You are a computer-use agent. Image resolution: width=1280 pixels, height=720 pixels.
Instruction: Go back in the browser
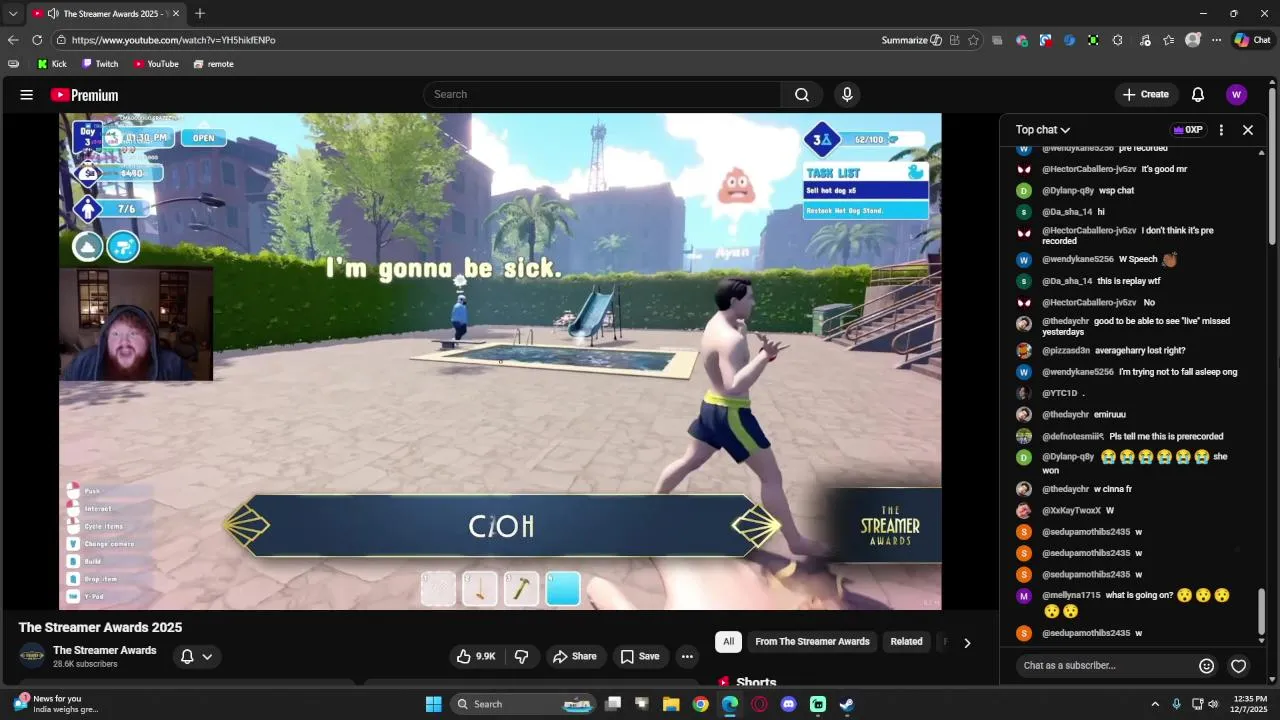coord(13,40)
